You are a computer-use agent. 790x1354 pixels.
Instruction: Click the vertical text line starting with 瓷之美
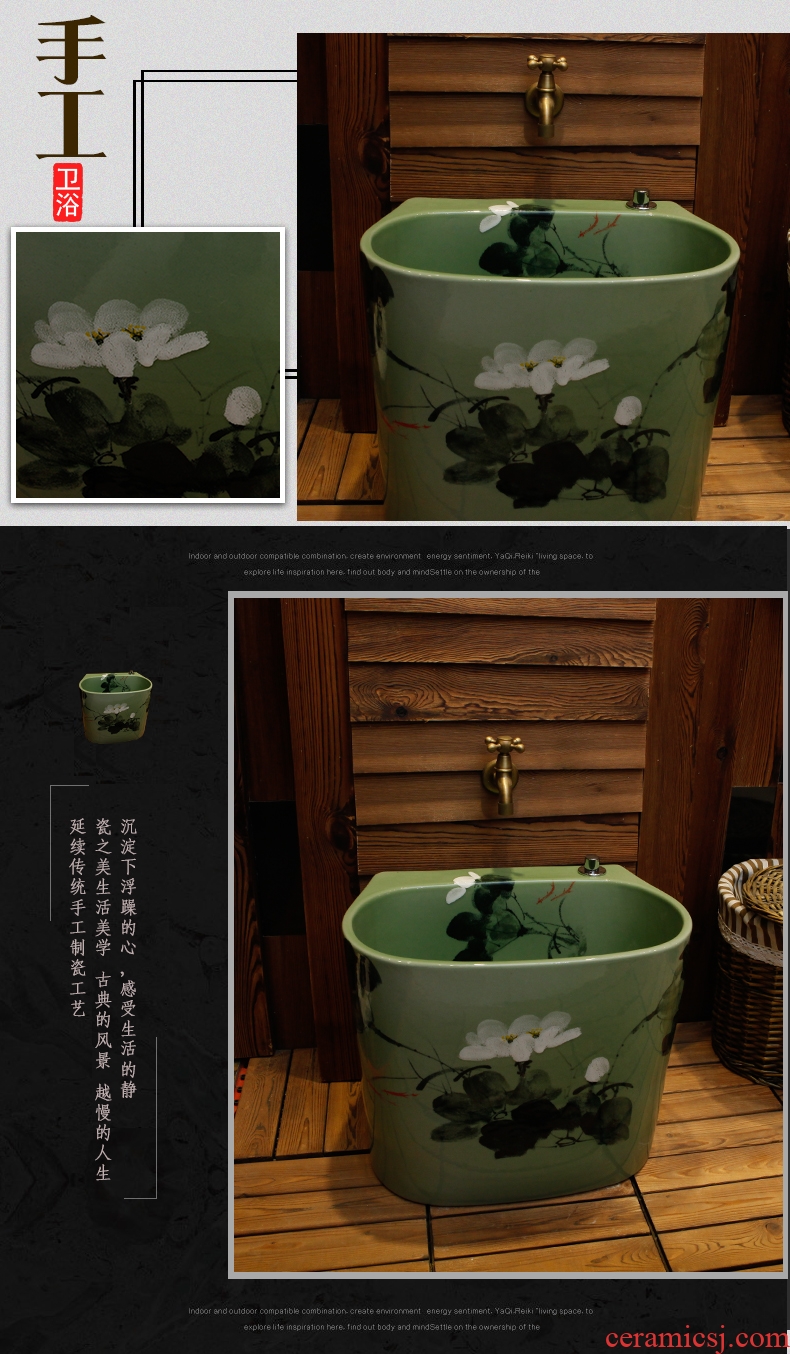click(x=103, y=998)
